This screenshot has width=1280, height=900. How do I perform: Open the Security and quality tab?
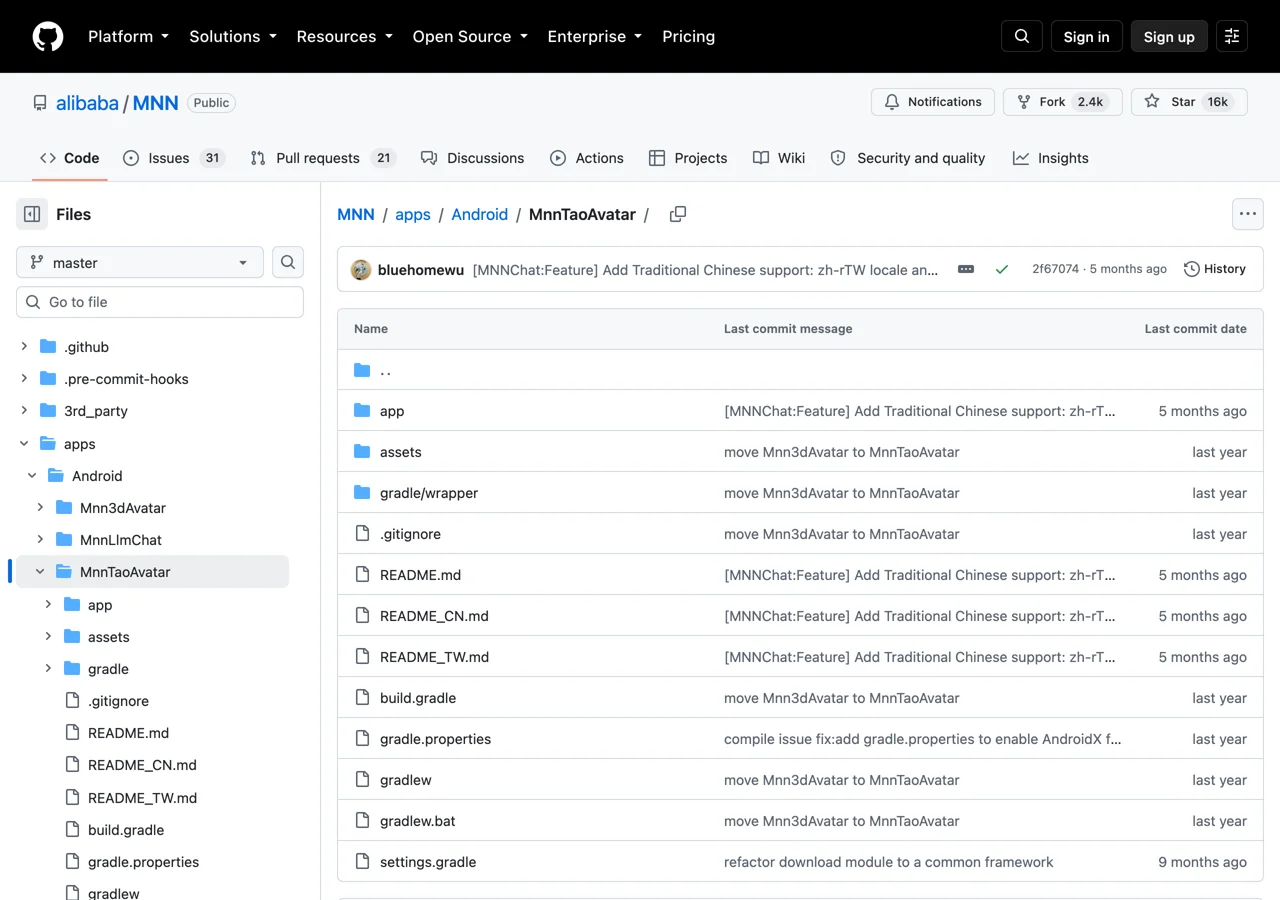[908, 158]
